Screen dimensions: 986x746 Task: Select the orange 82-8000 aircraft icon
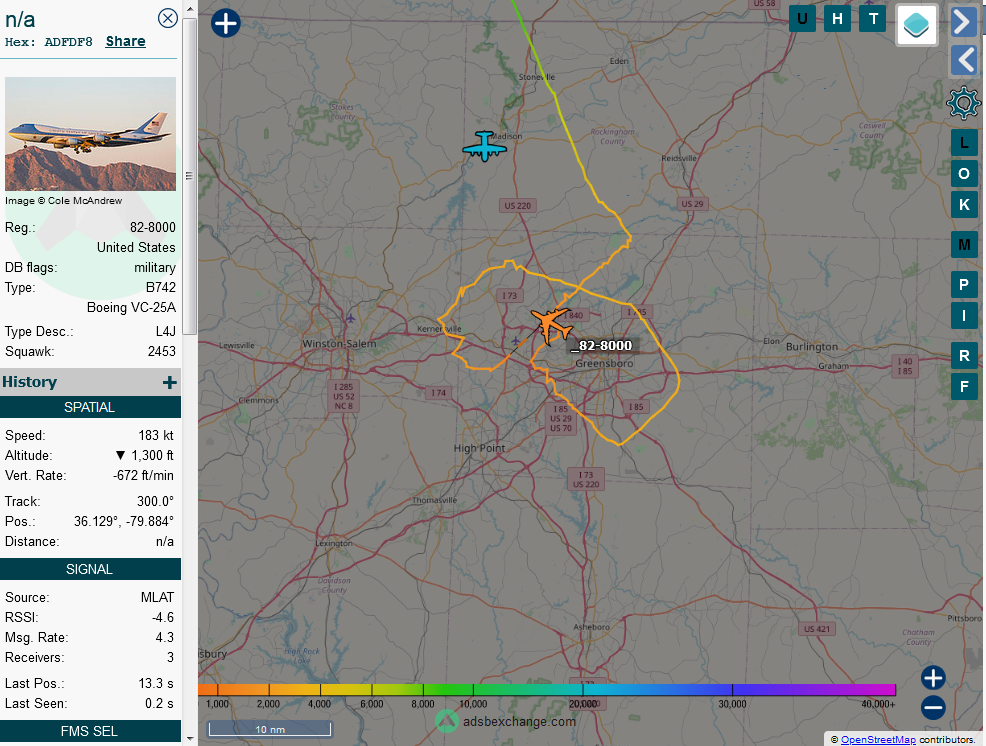coord(551,325)
